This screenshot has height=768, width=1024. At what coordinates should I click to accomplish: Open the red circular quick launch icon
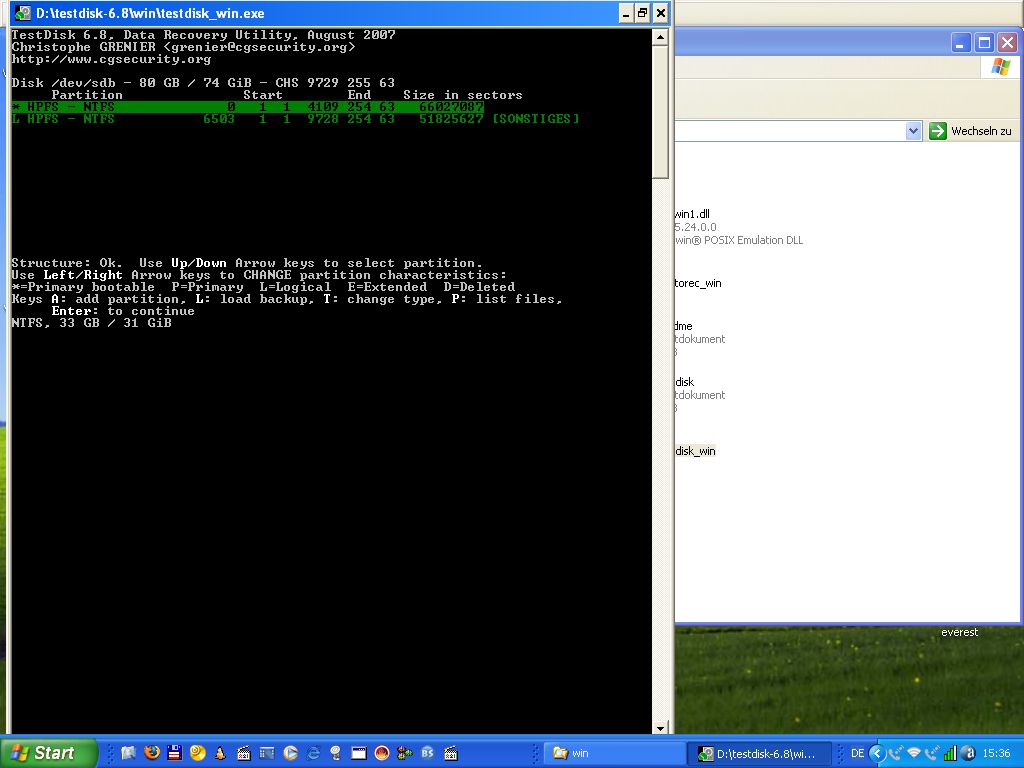click(x=382, y=753)
